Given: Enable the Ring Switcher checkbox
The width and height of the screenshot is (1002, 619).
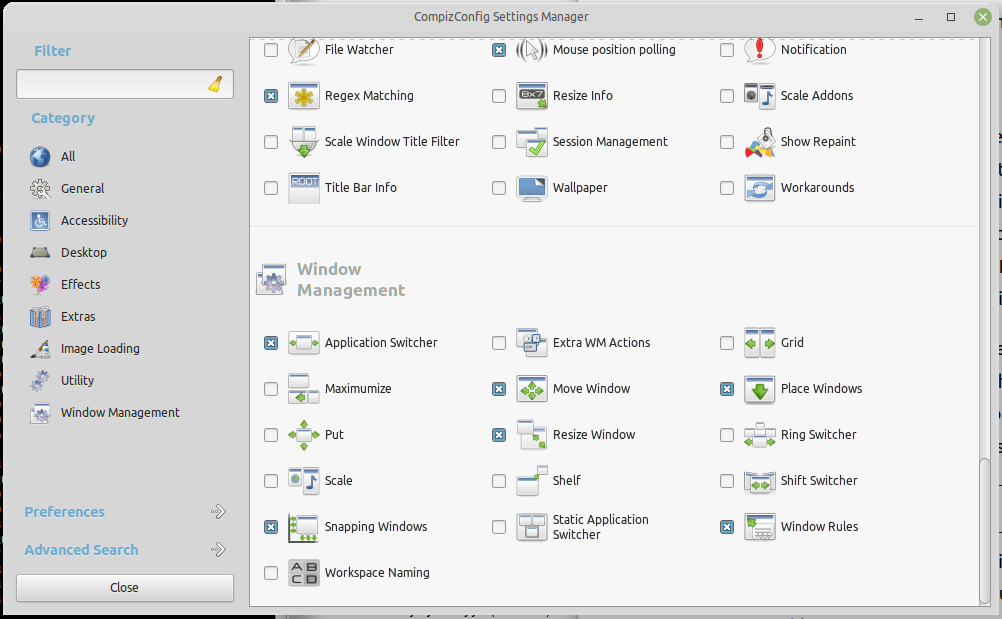Looking at the screenshot, I should (727, 435).
